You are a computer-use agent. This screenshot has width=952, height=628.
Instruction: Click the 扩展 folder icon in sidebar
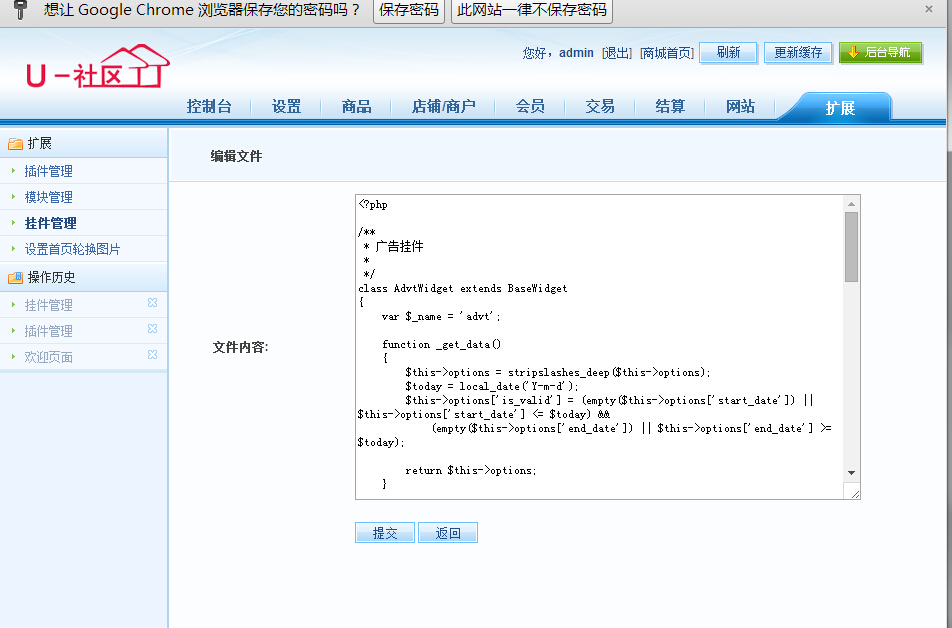(x=15, y=144)
